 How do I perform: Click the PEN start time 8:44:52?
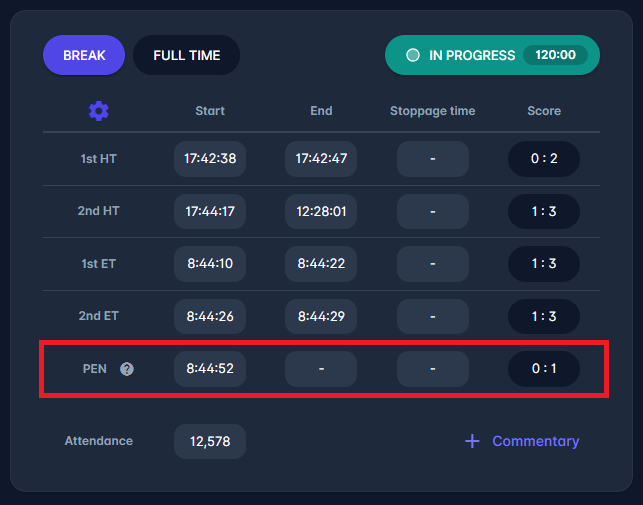click(210, 369)
